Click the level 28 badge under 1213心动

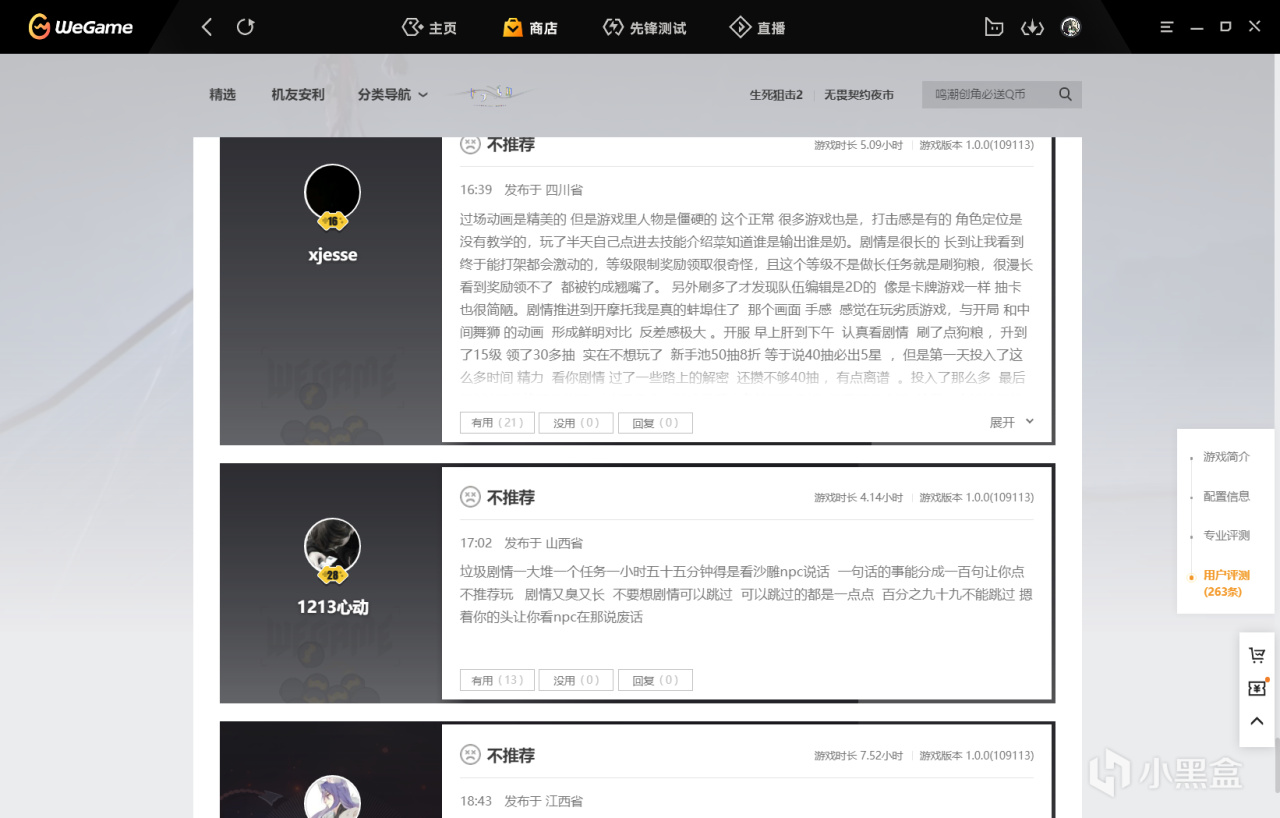click(x=332, y=575)
